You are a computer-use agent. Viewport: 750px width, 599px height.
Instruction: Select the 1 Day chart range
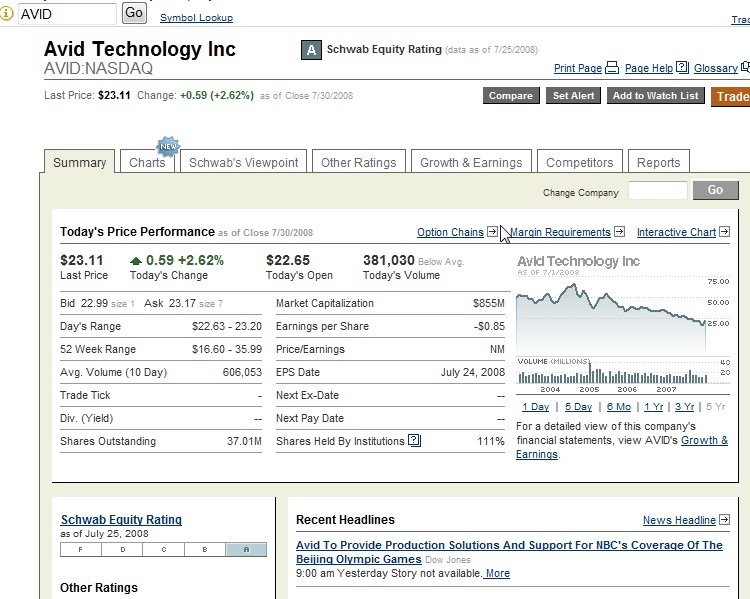pyautogui.click(x=535, y=407)
